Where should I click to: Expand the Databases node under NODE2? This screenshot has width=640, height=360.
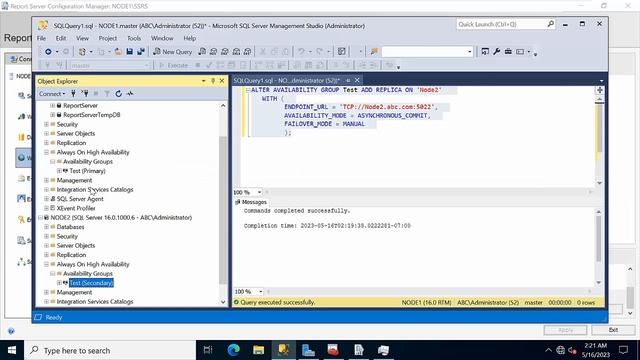pos(46,227)
